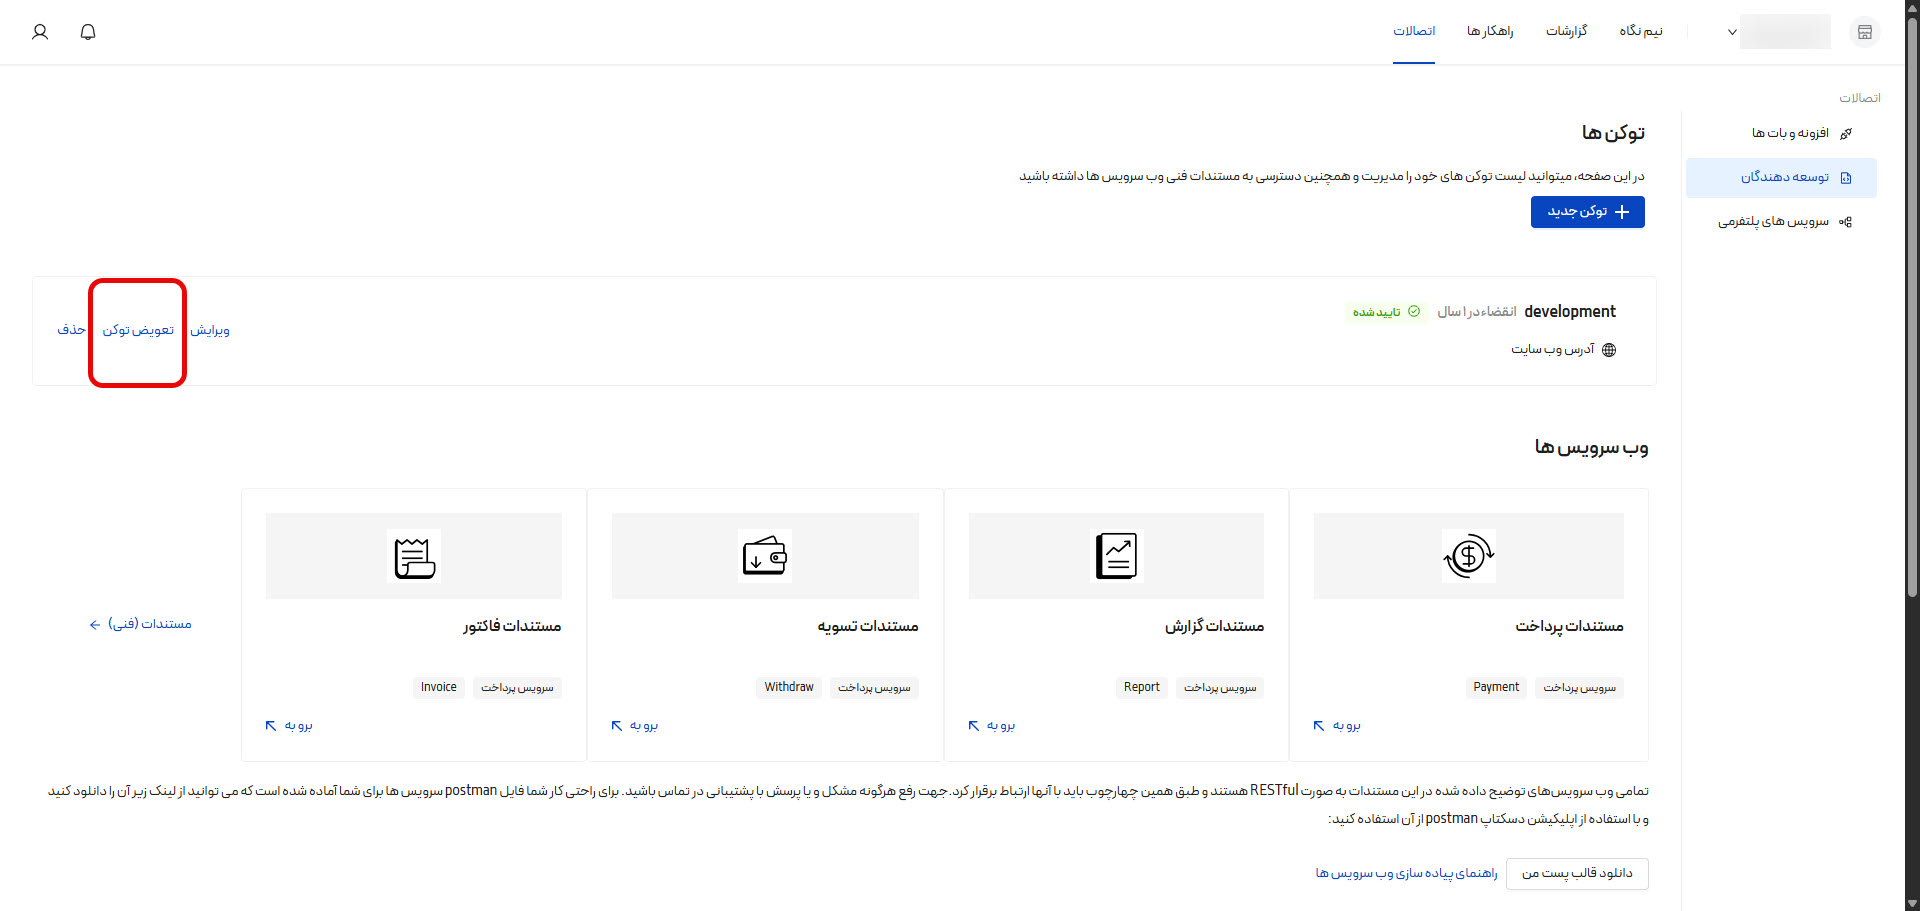This screenshot has width=1920, height=911.
Task: Expand the account dropdown chevron
Action: [1732, 32]
